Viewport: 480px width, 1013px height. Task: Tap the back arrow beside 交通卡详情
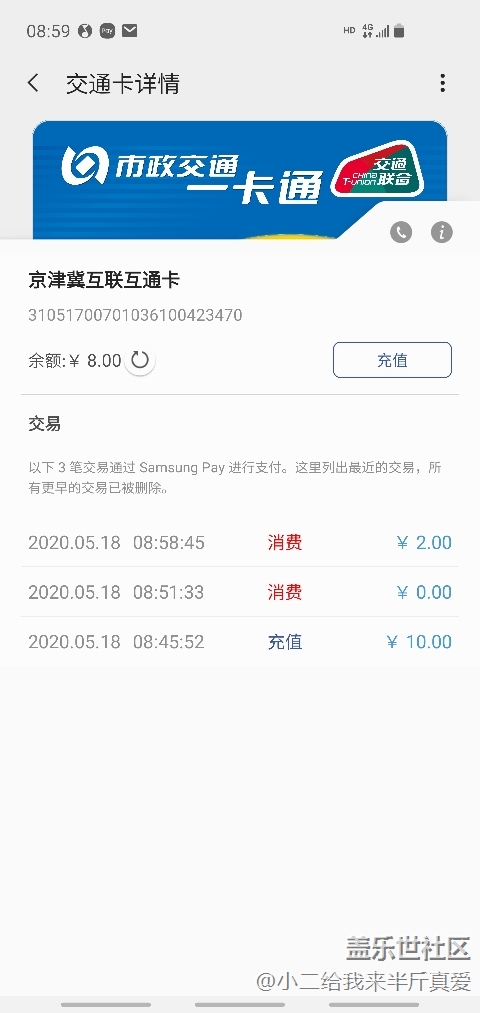point(34,83)
